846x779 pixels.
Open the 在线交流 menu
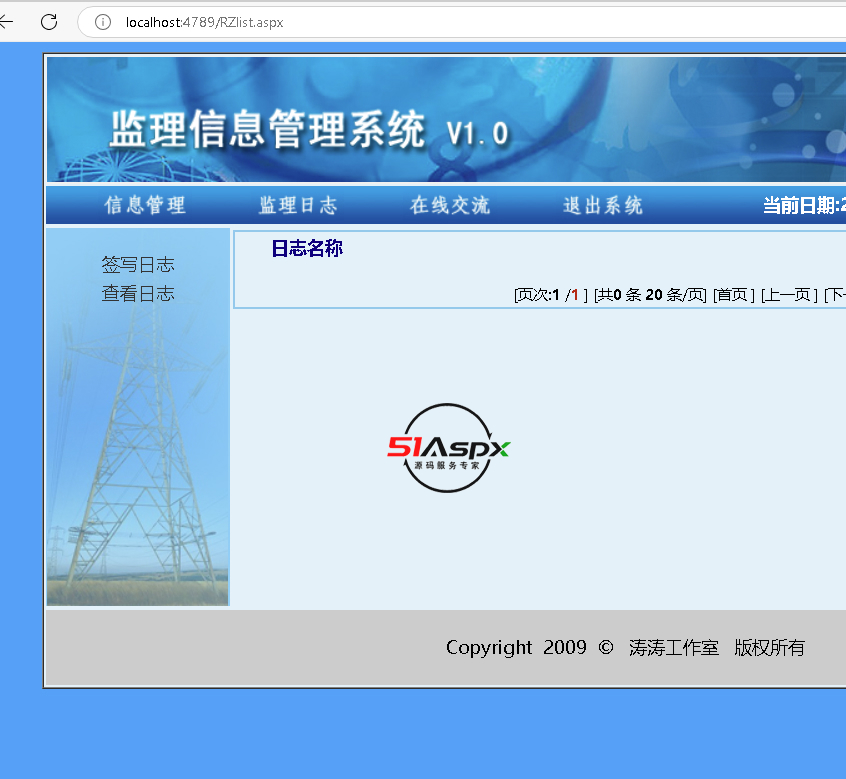tap(450, 206)
